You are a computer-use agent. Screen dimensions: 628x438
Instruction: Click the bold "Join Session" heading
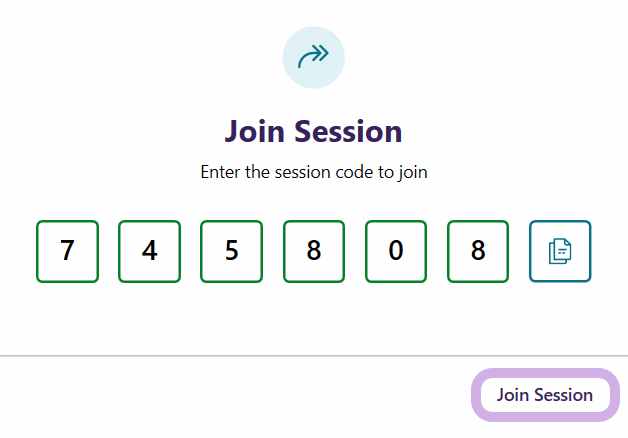[x=314, y=131]
